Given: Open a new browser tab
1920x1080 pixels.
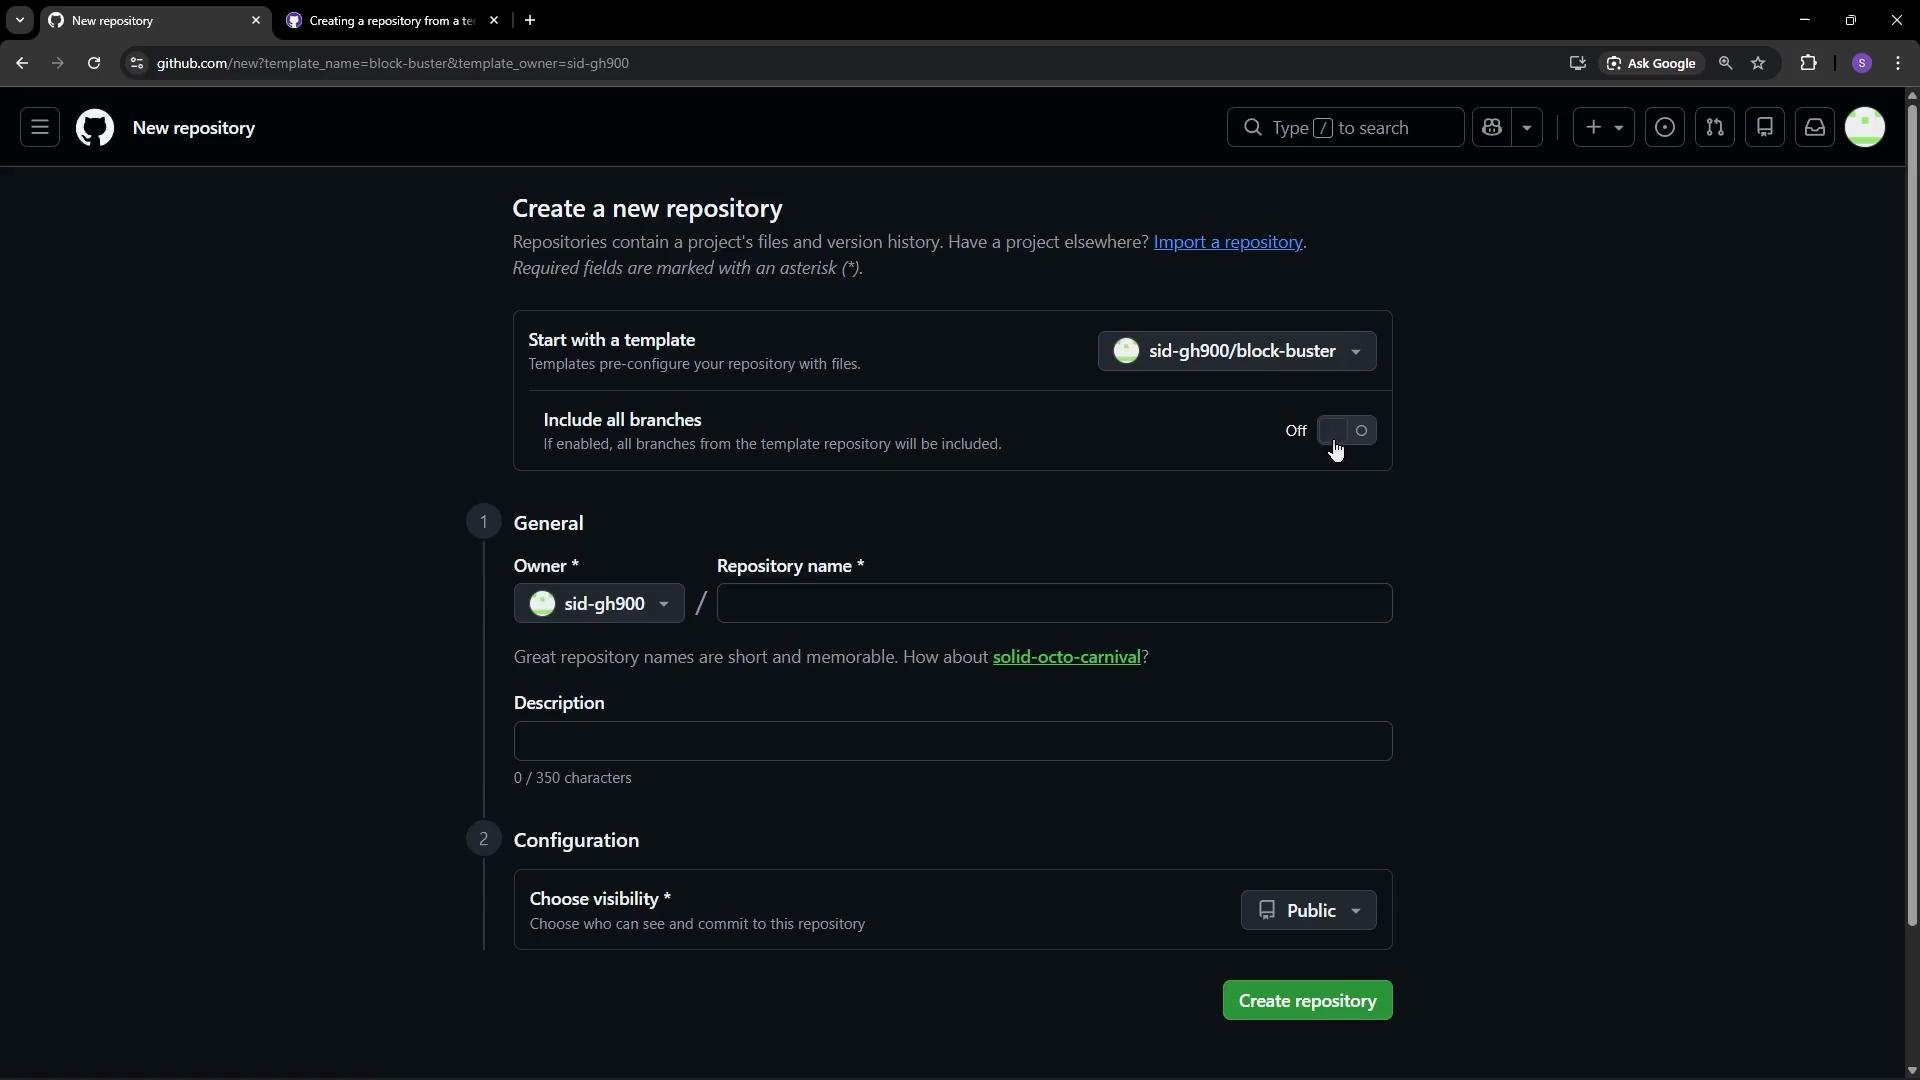Looking at the screenshot, I should pyautogui.click(x=530, y=20).
